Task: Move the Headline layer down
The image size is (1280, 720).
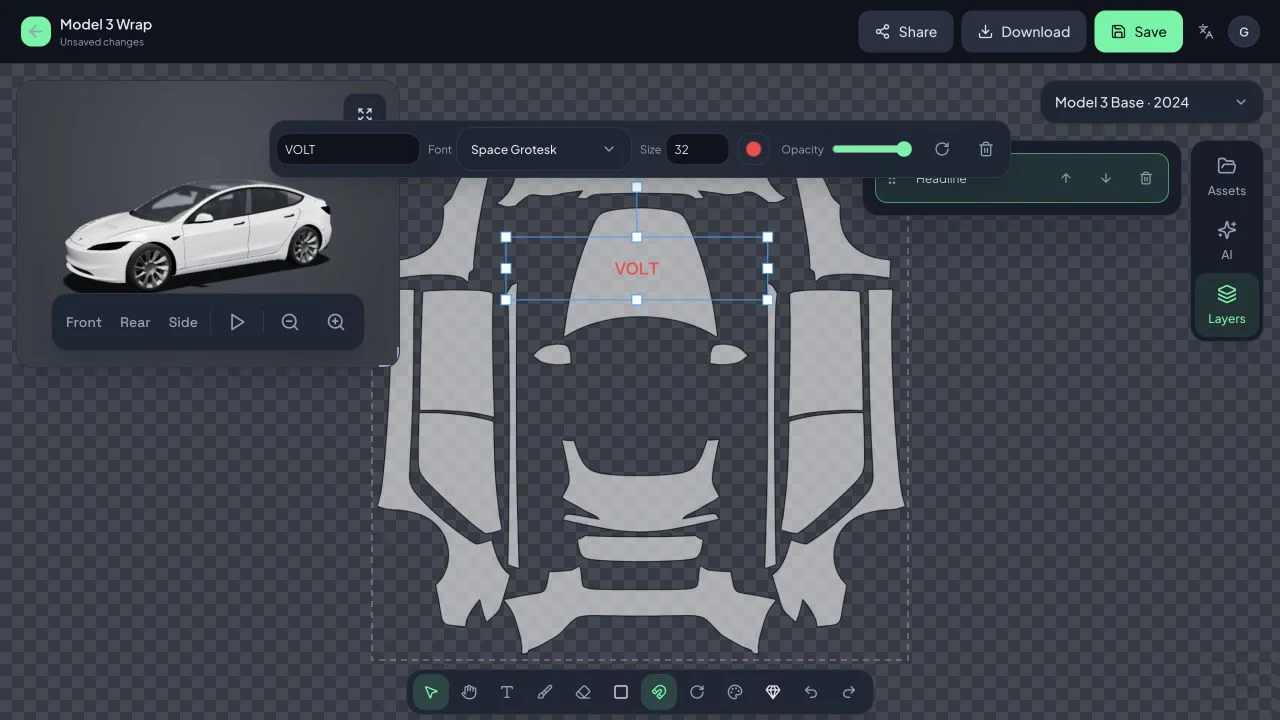Action: [1106, 178]
